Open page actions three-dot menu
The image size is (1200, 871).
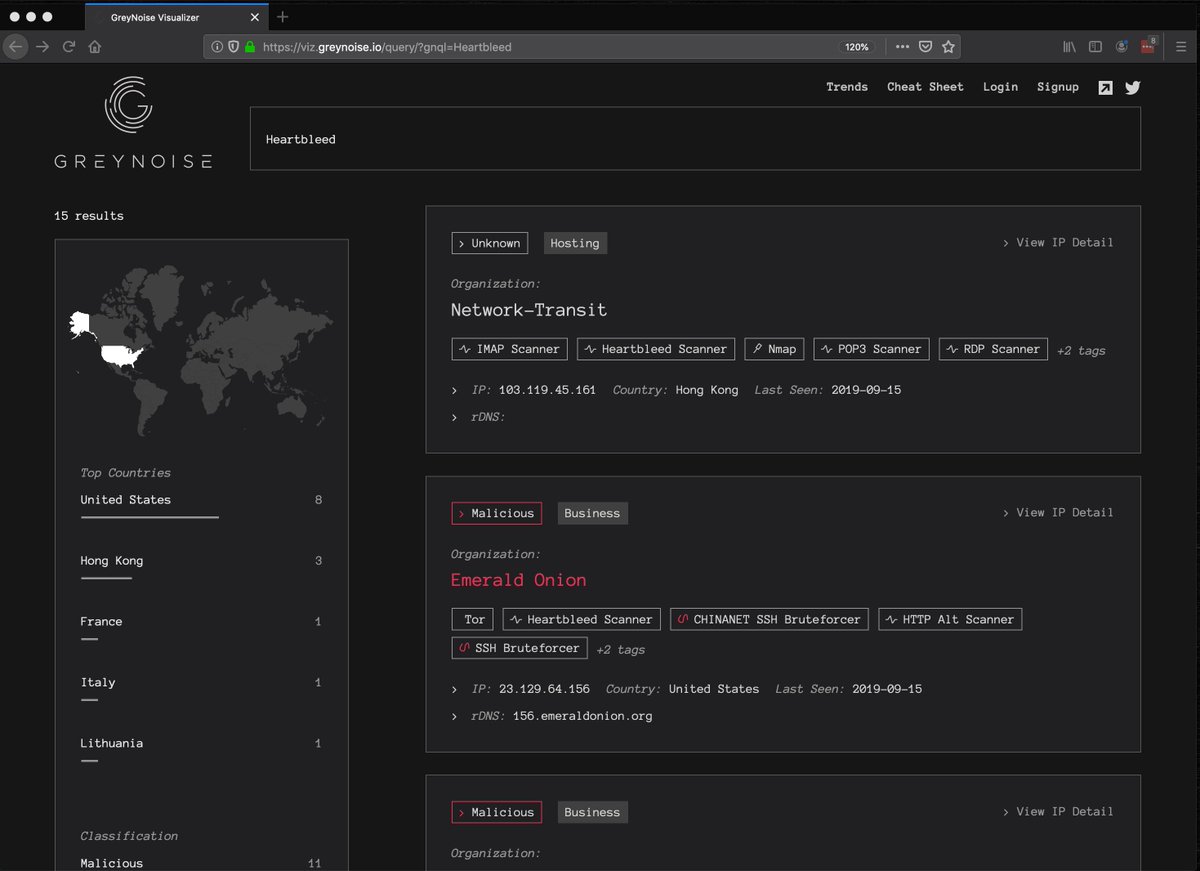click(x=902, y=47)
